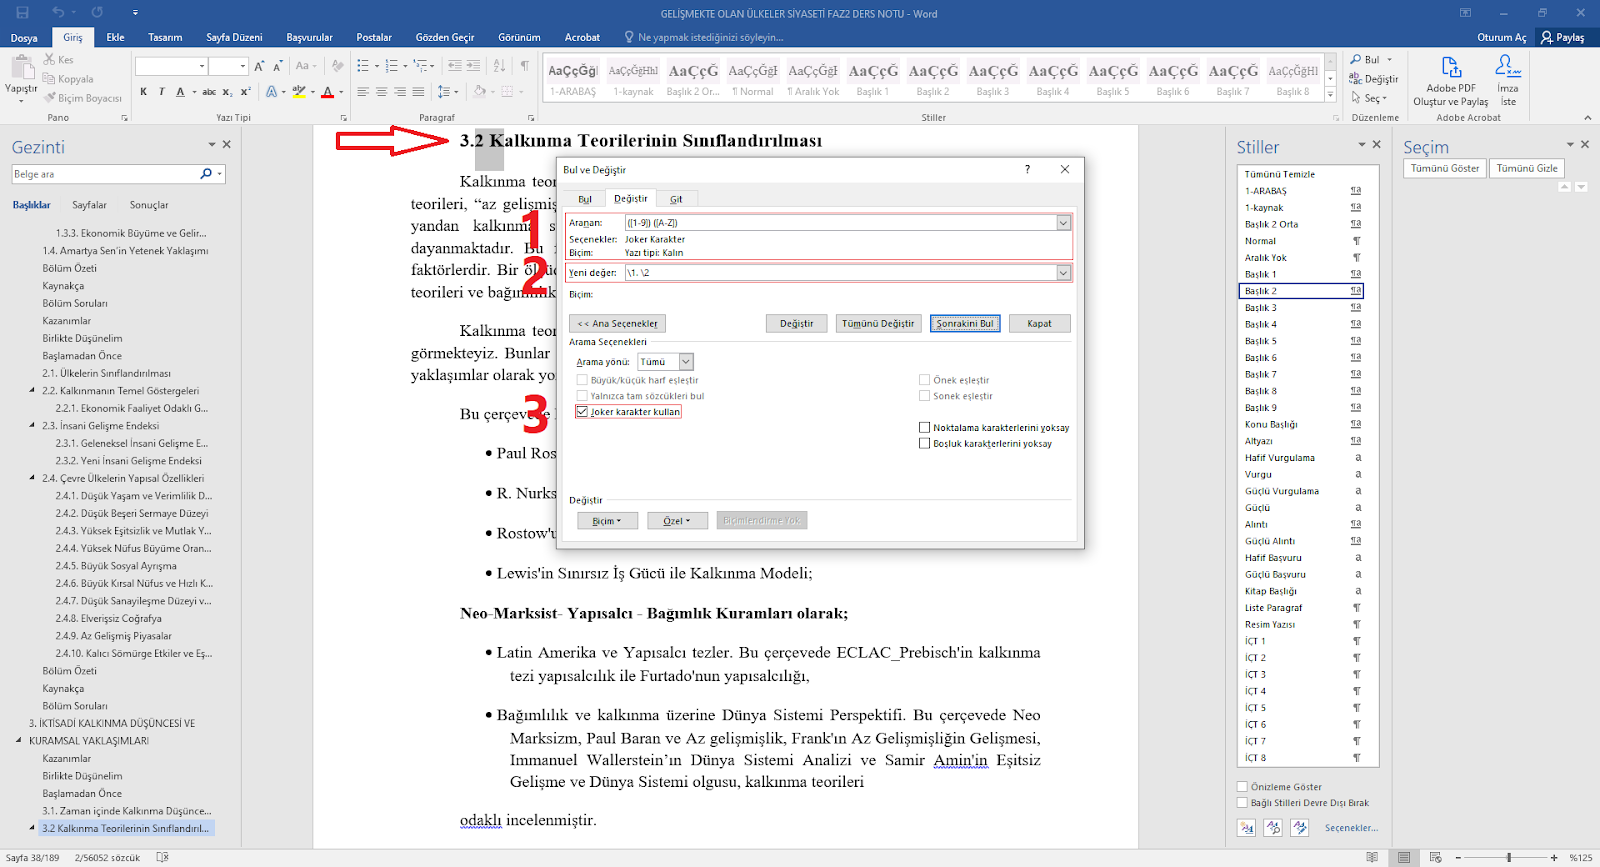Click yellow text highlight color button
The height and width of the screenshot is (867, 1600).
click(298, 92)
